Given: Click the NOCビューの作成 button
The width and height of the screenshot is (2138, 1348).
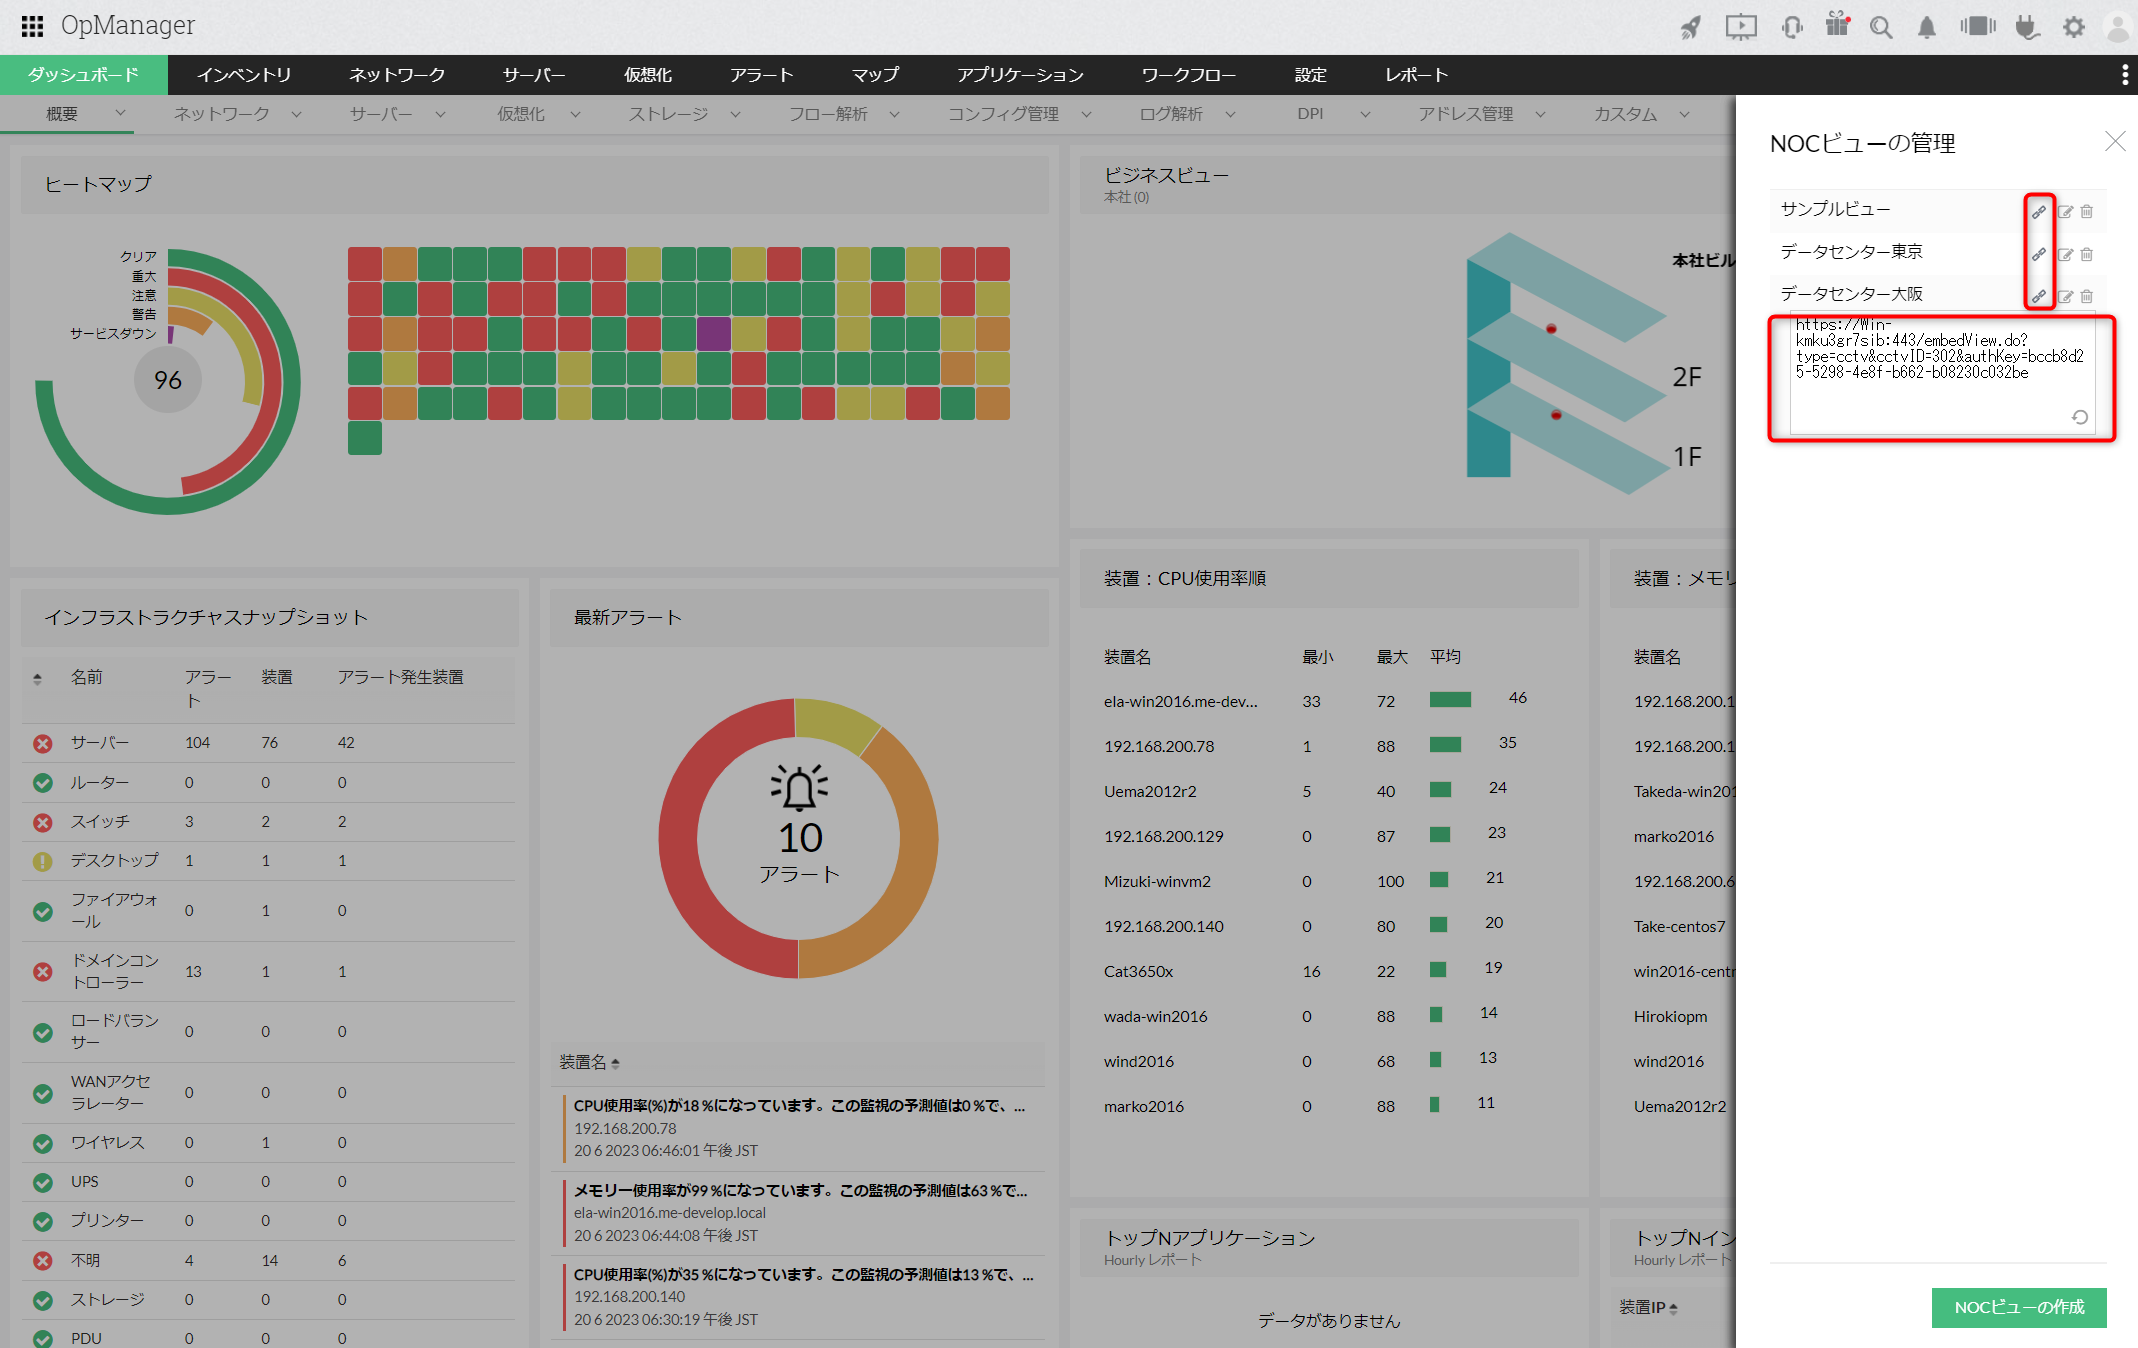Looking at the screenshot, I should (x=2019, y=1307).
